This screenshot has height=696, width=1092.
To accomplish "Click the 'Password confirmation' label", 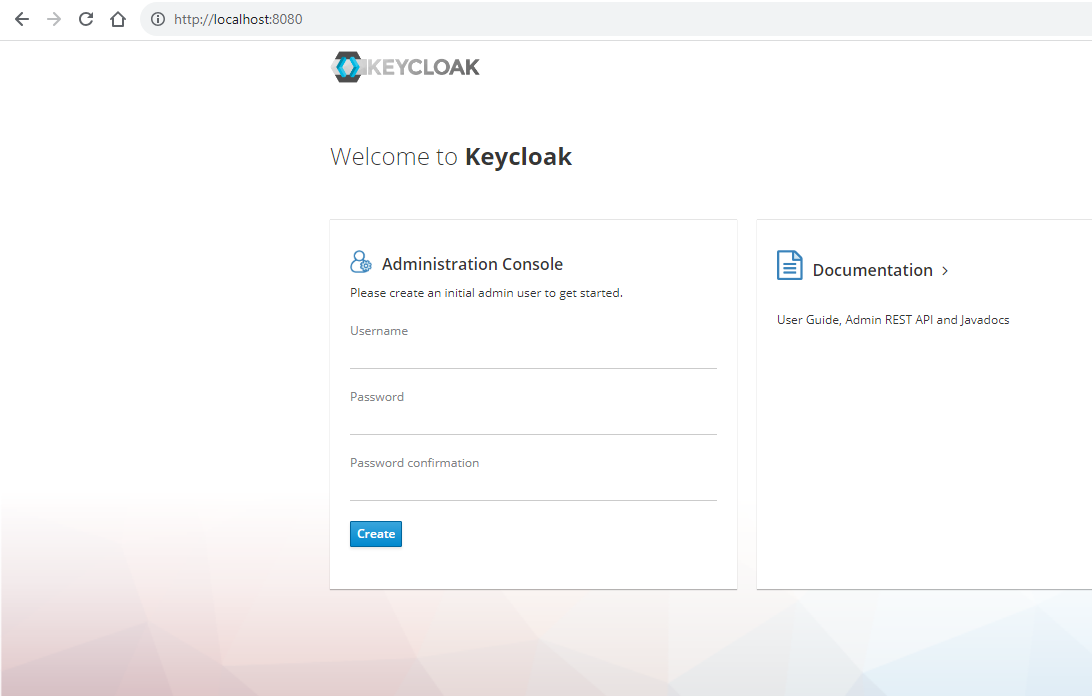I will [414, 463].
